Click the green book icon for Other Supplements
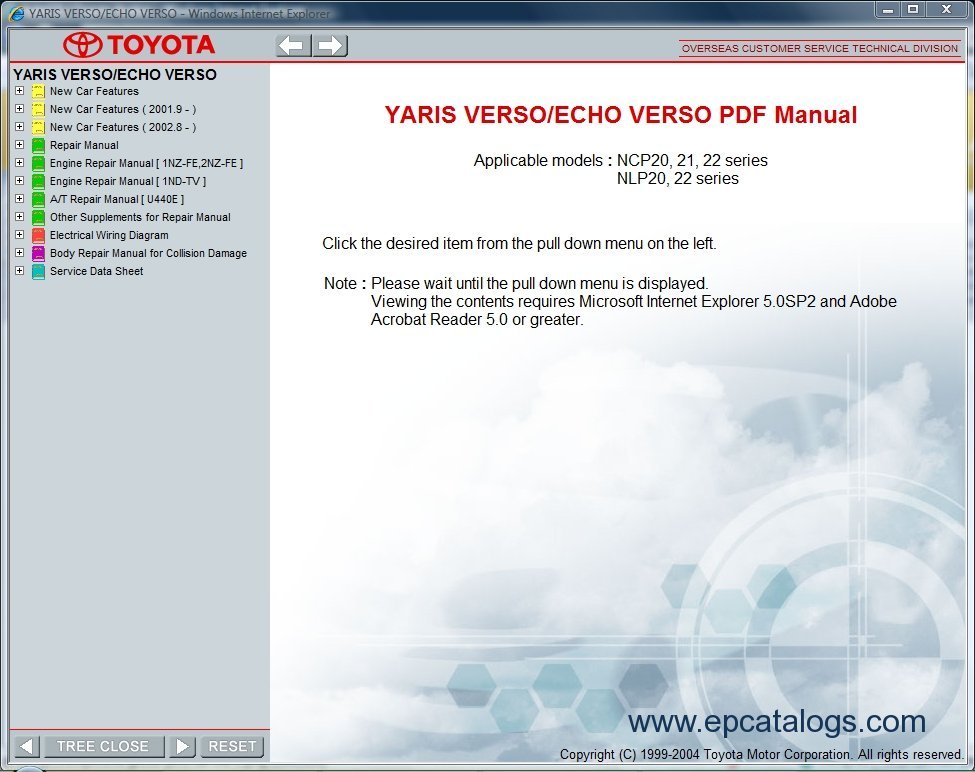975x772 pixels. point(38,218)
